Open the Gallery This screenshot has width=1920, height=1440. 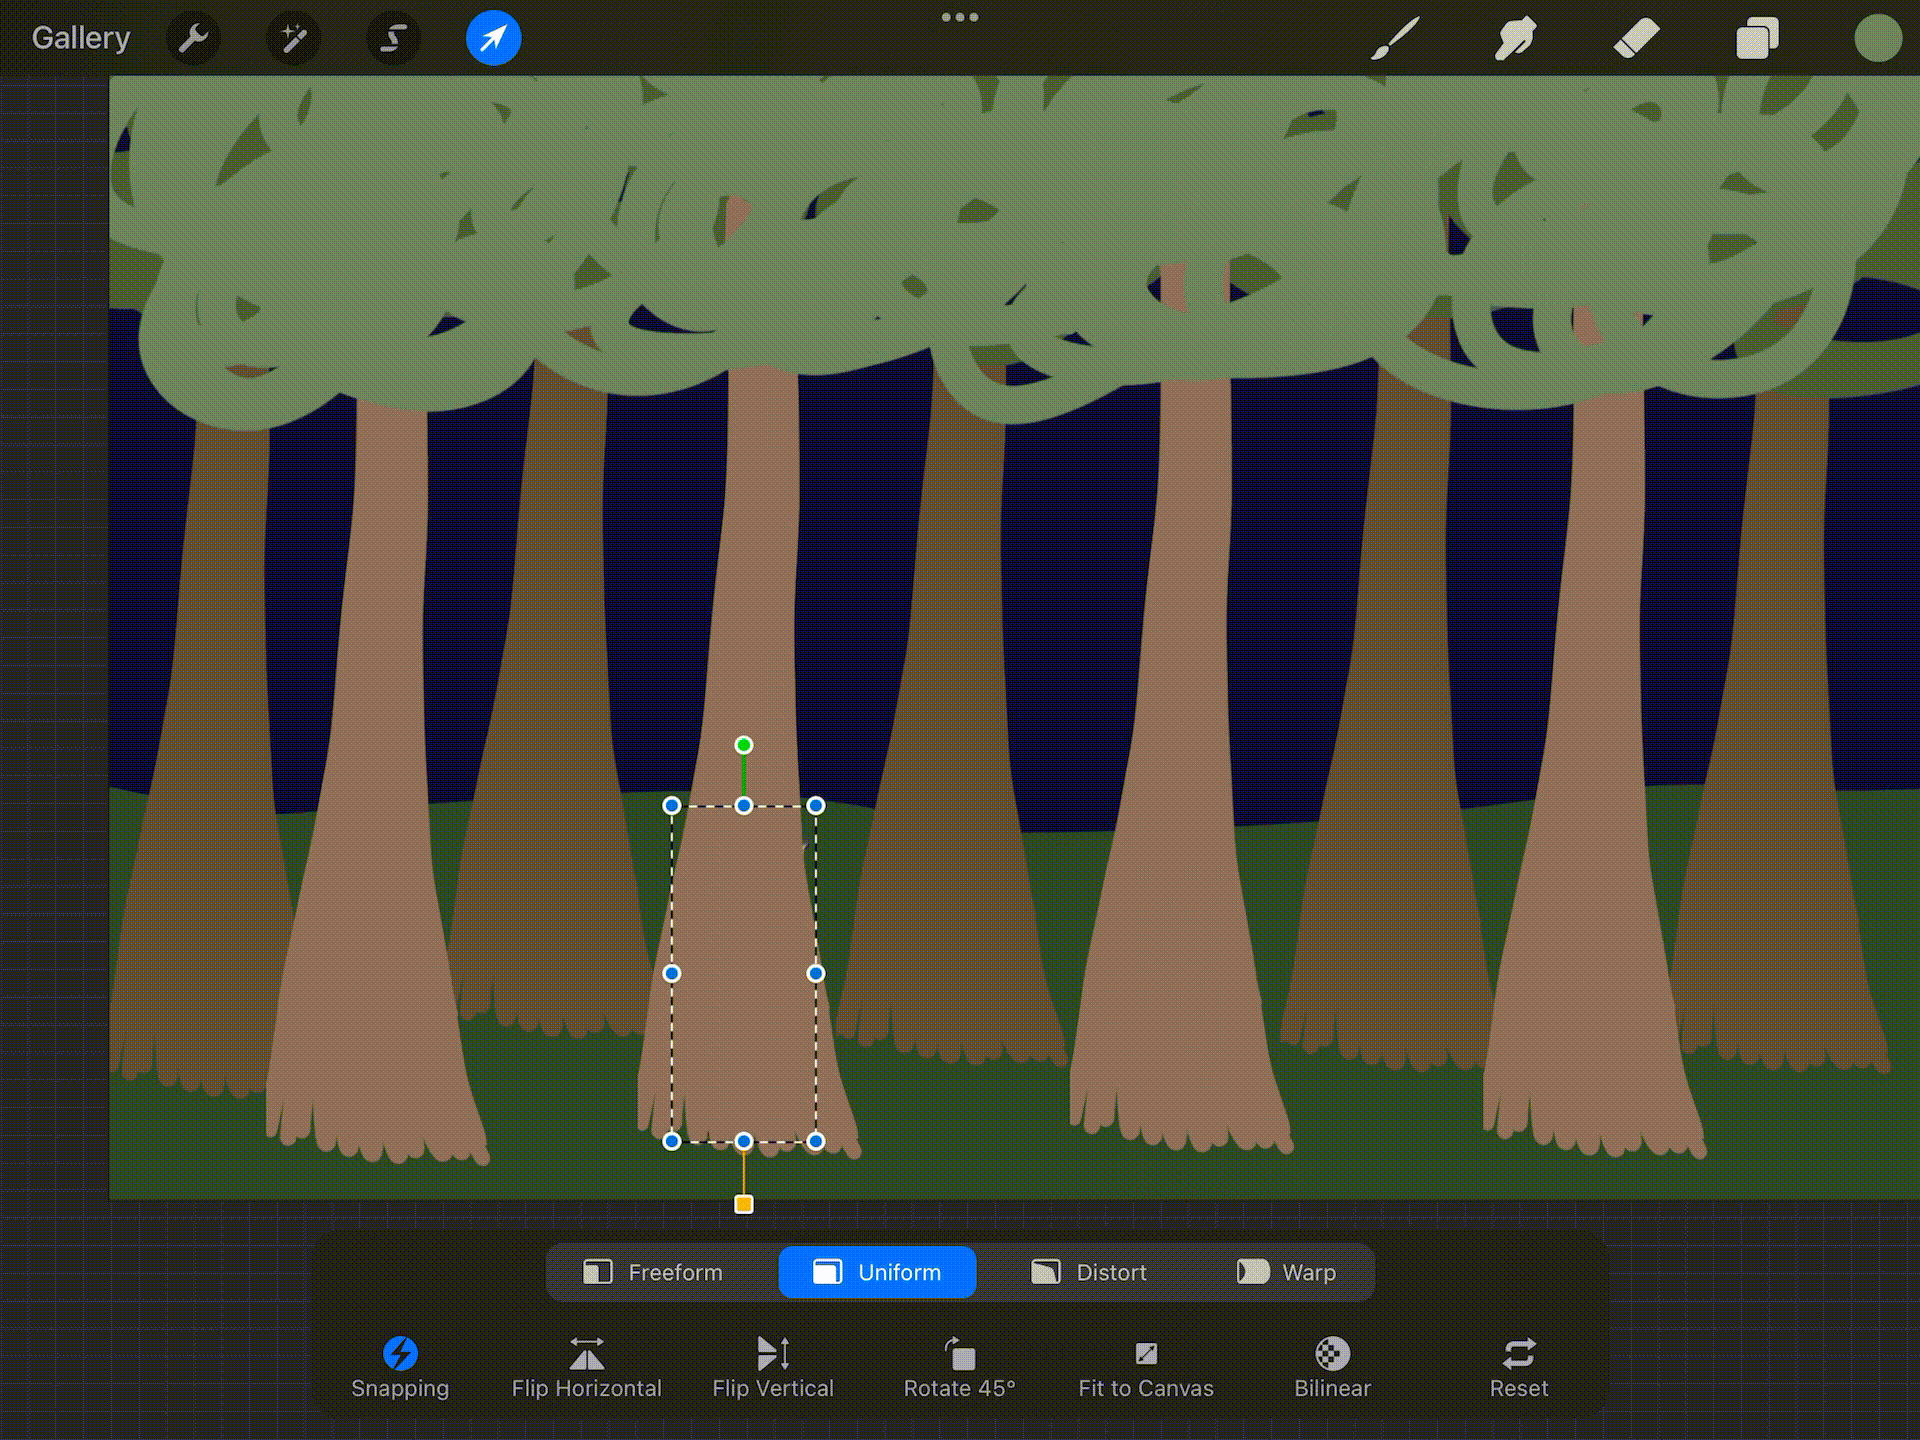[81, 38]
